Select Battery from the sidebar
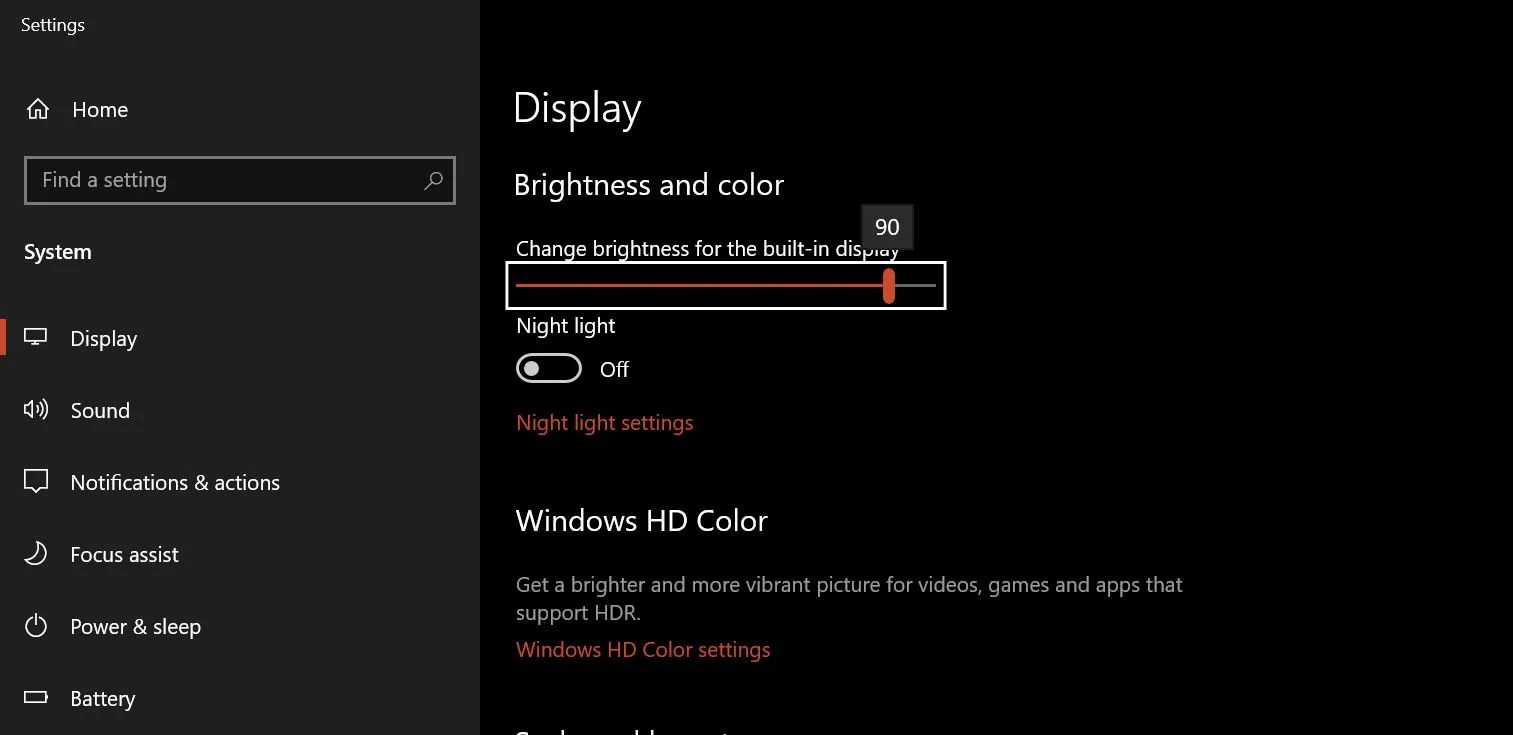Image resolution: width=1513 pixels, height=735 pixels. (102, 698)
